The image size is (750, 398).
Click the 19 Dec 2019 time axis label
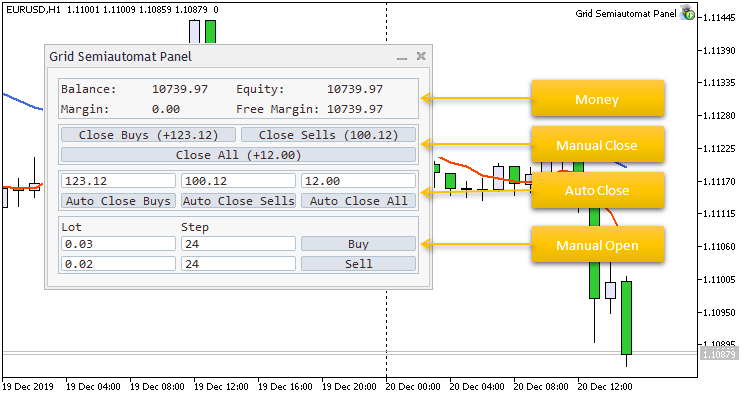pyautogui.click(x=28, y=387)
